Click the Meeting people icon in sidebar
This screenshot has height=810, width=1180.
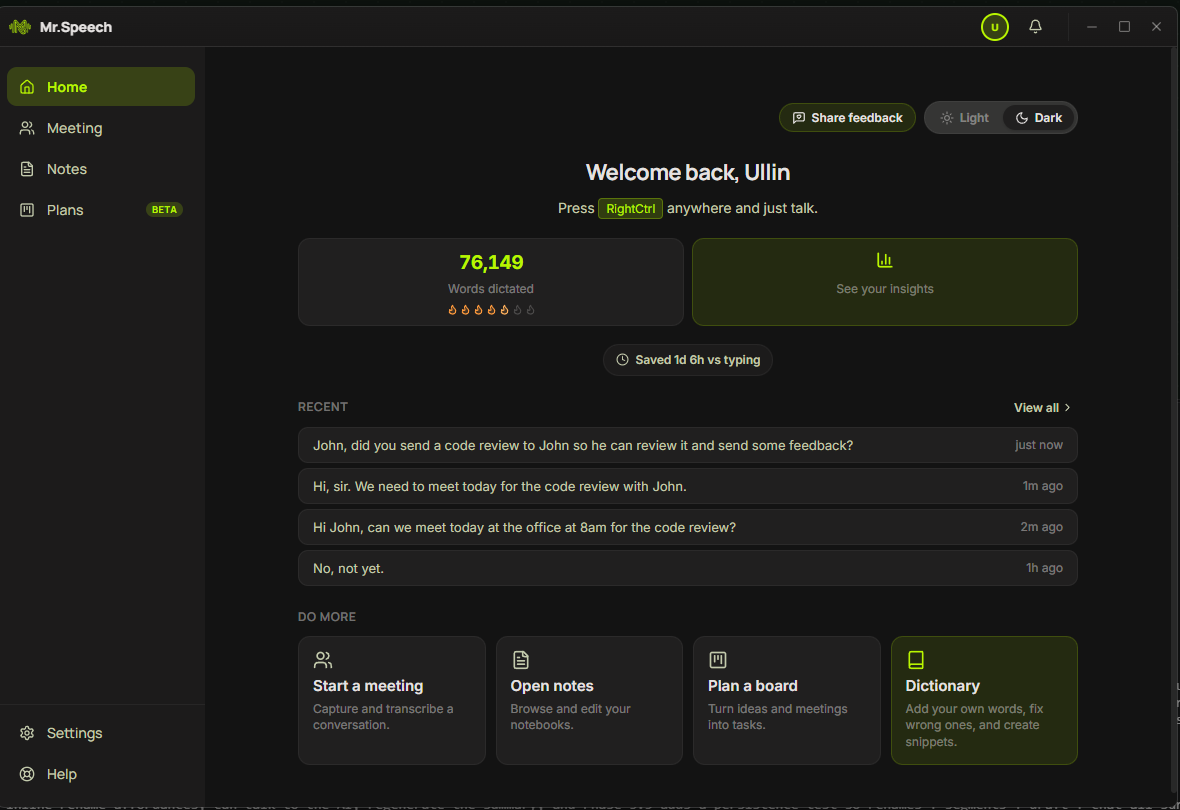click(x=27, y=128)
